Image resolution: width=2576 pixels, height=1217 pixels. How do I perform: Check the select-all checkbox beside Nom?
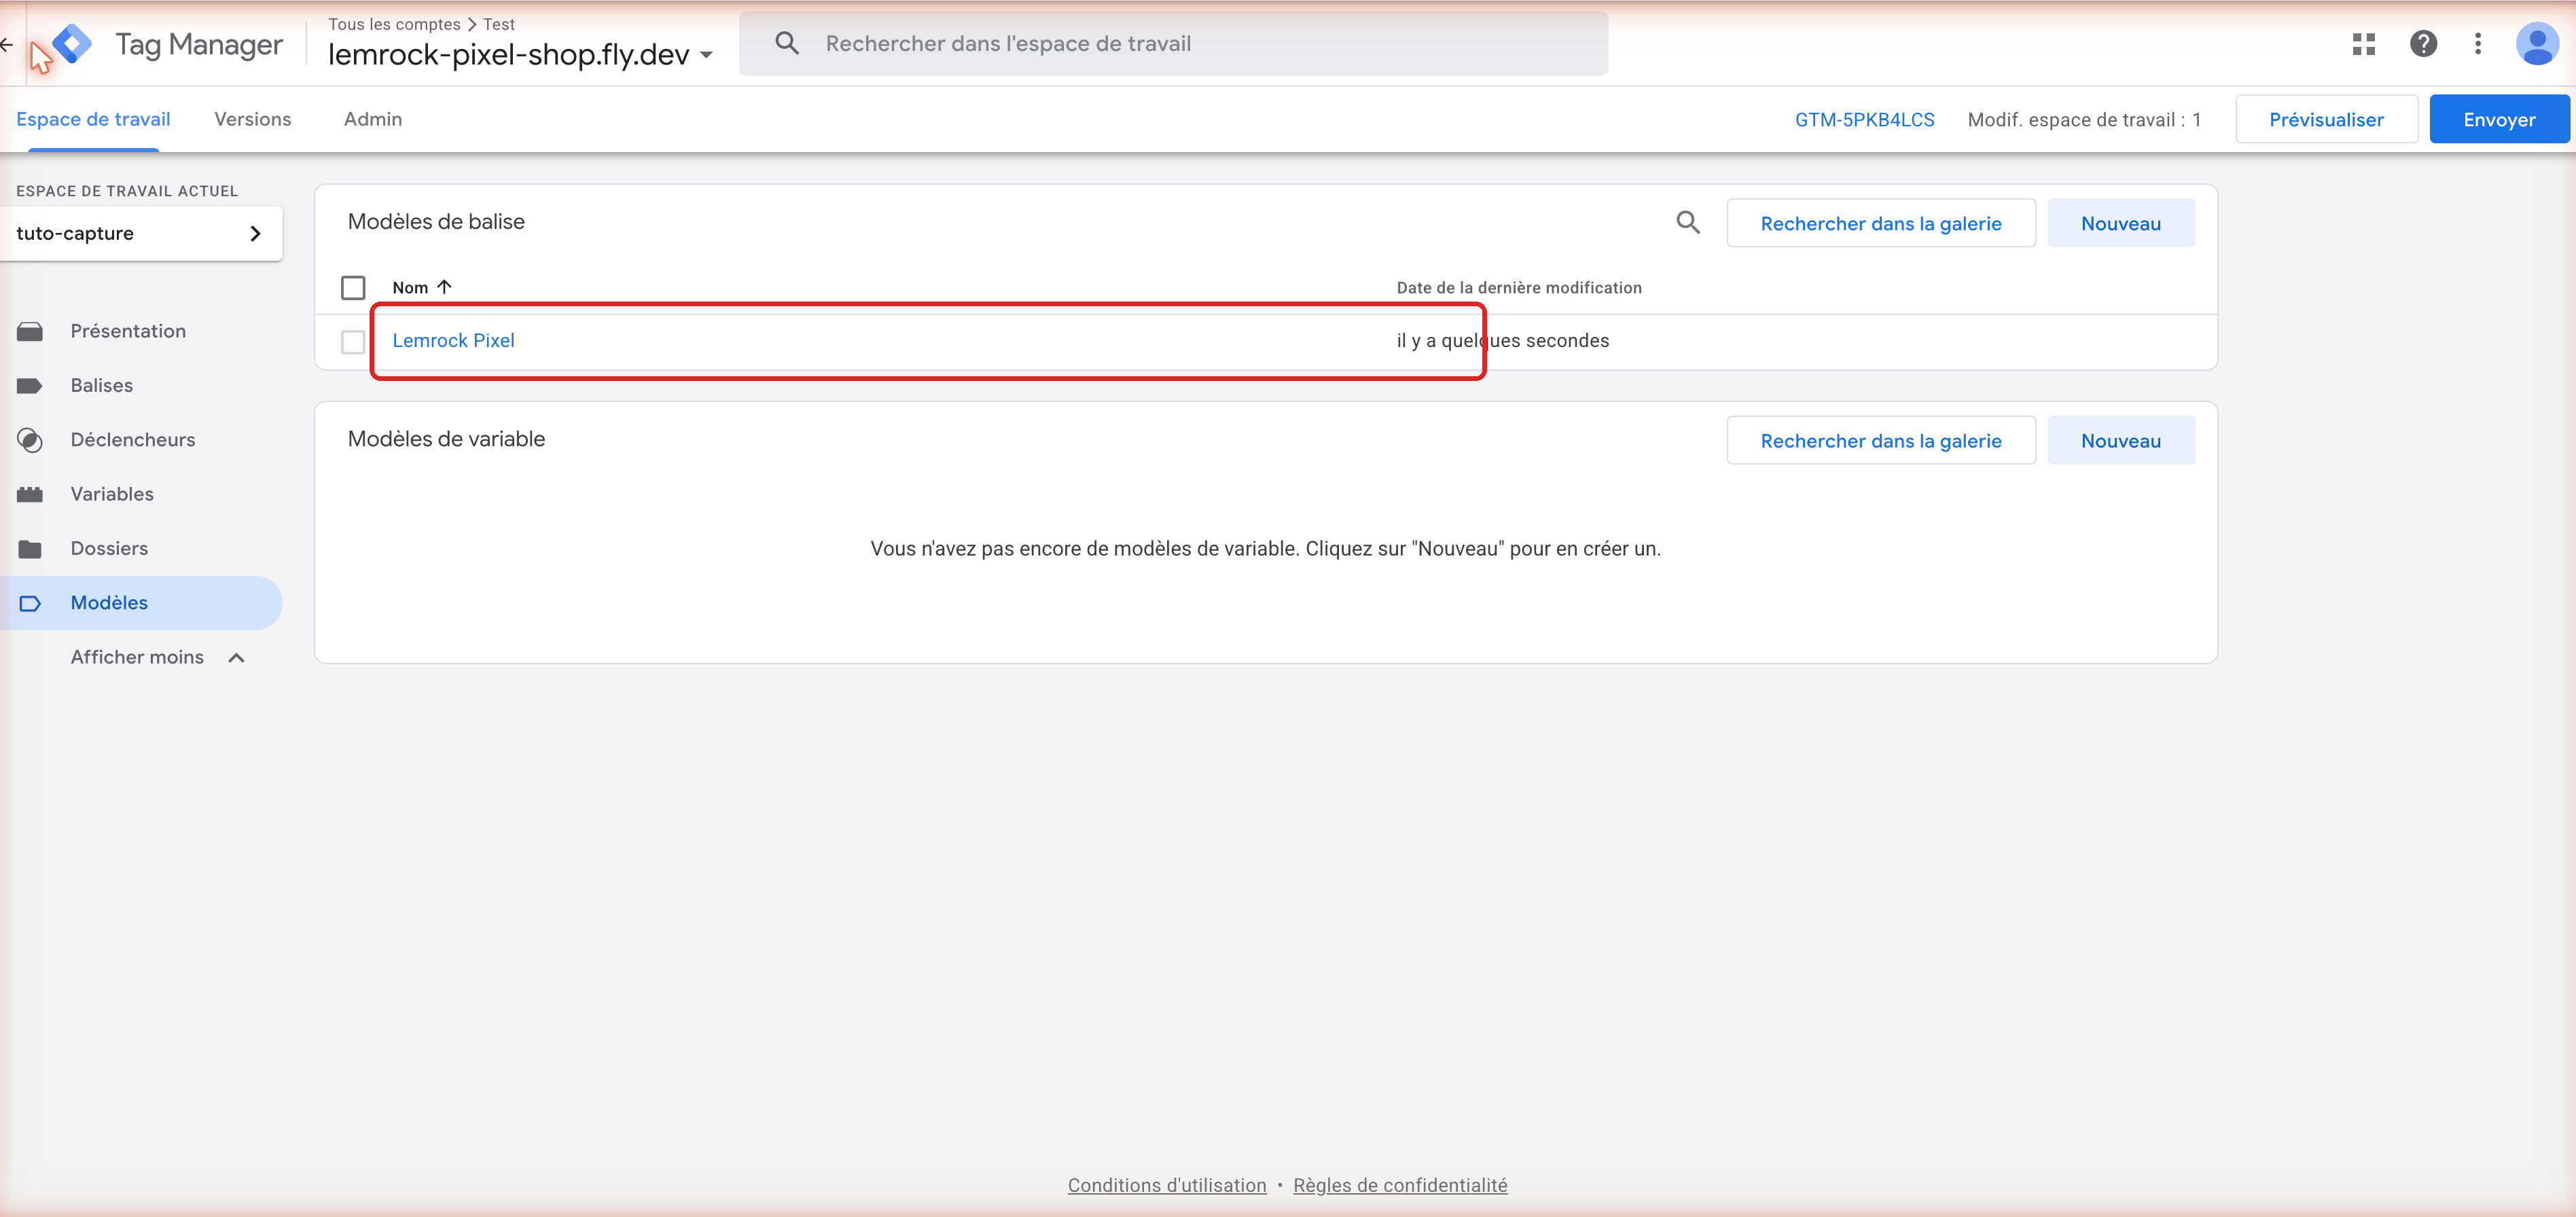point(353,288)
